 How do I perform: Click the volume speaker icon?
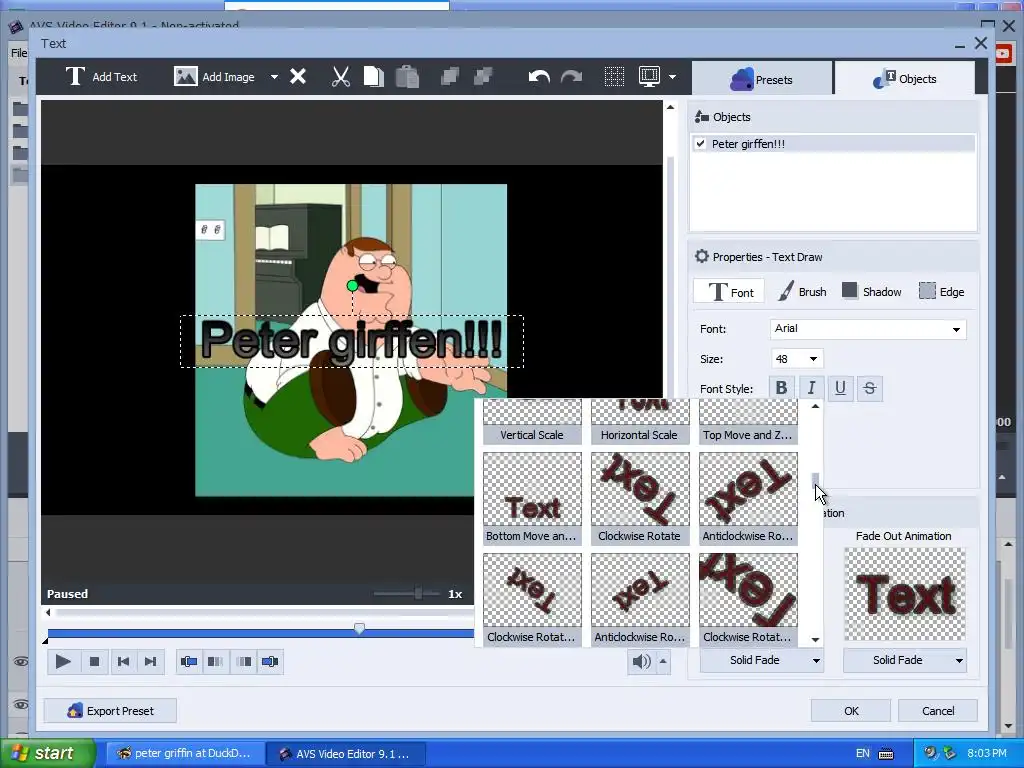pos(641,662)
